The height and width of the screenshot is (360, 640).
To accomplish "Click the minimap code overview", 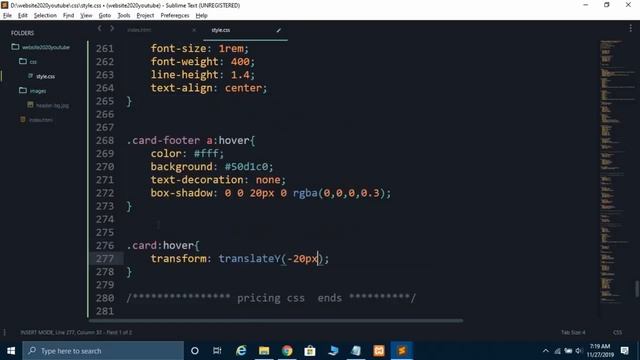I will tap(616, 171).
